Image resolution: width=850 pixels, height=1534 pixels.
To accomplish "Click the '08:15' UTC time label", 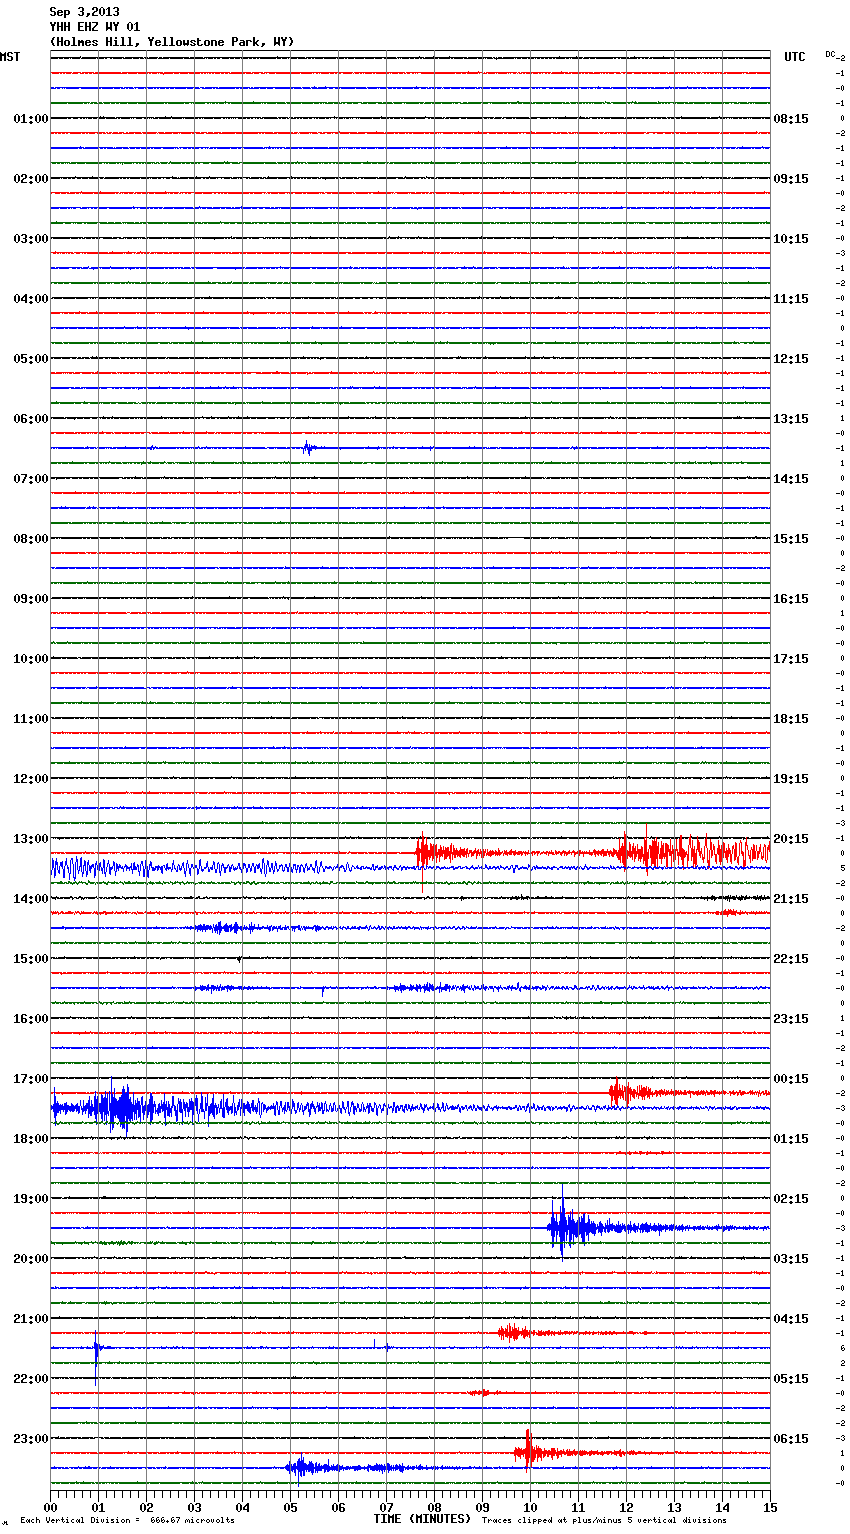I will tap(791, 119).
